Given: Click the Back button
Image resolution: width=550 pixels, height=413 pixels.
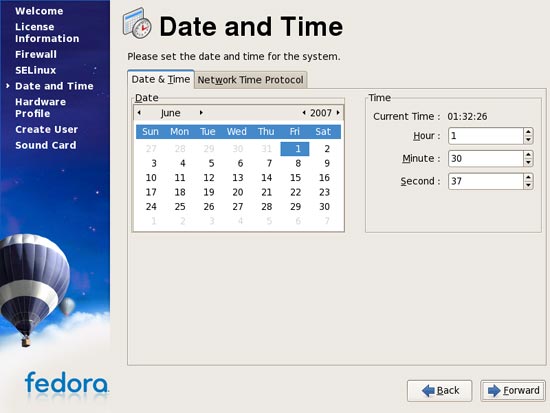Looking at the screenshot, I should coord(440,391).
